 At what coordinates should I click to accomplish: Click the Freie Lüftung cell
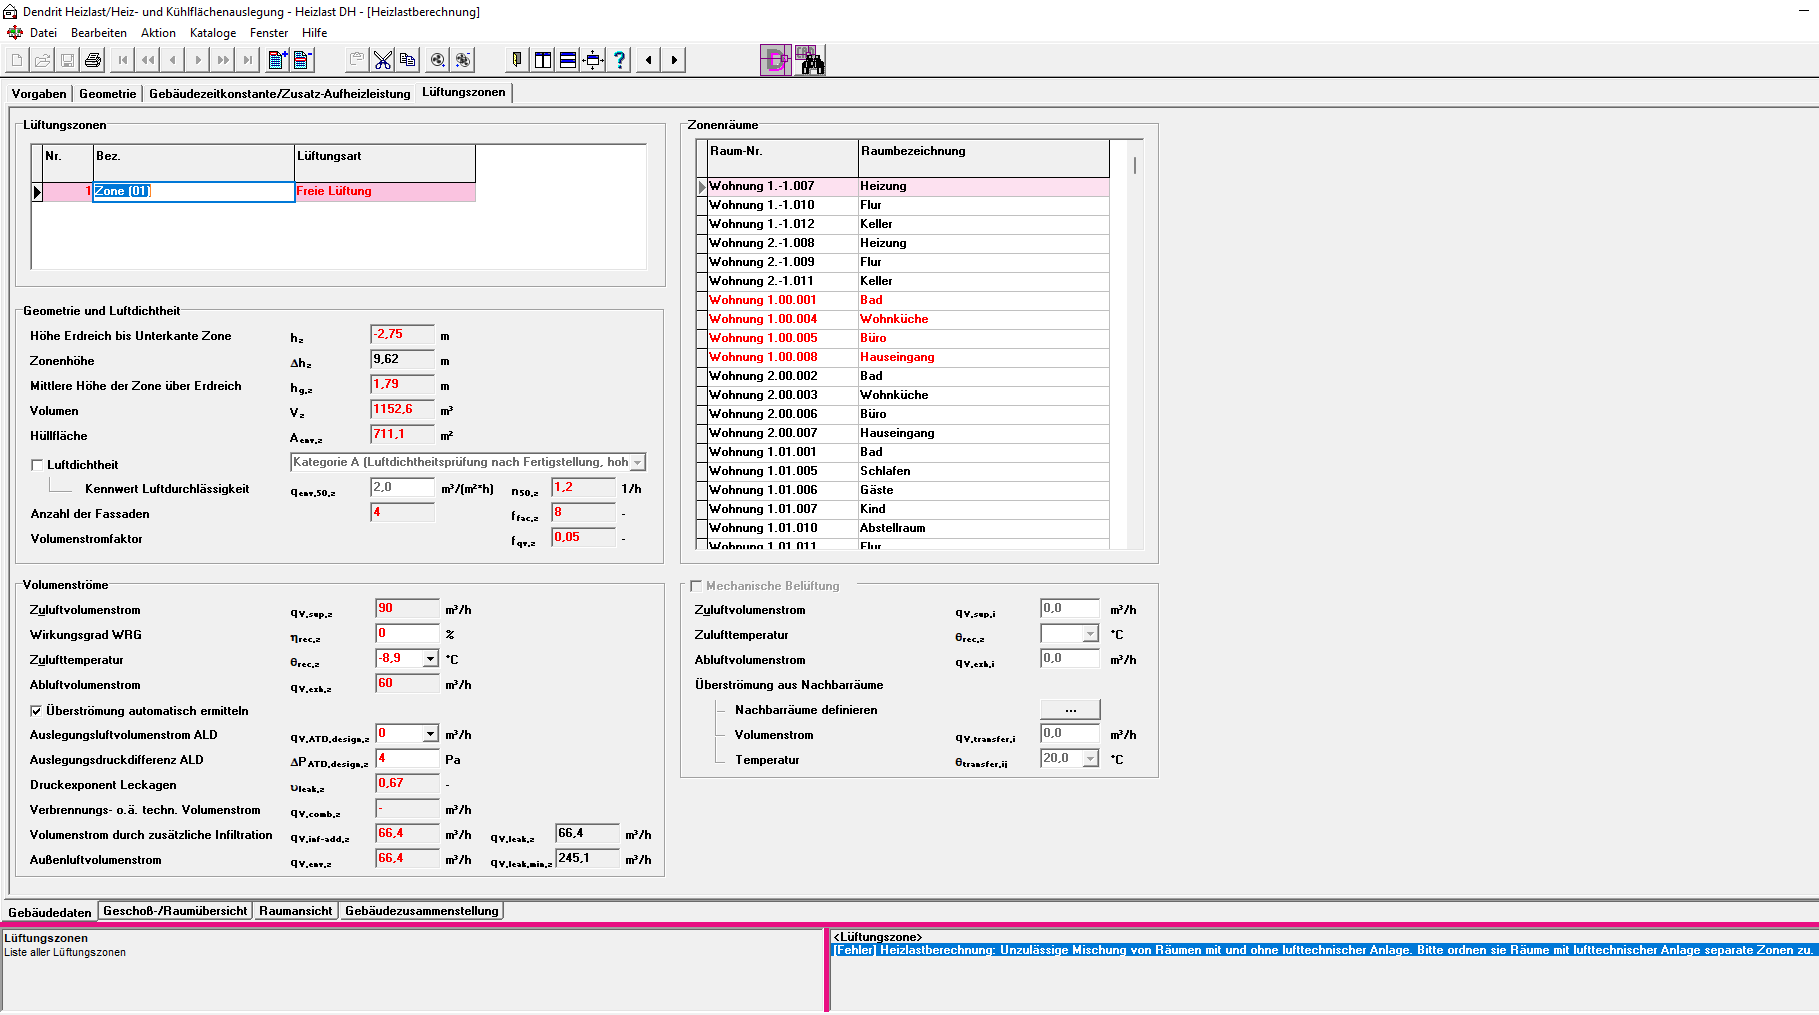tap(385, 192)
